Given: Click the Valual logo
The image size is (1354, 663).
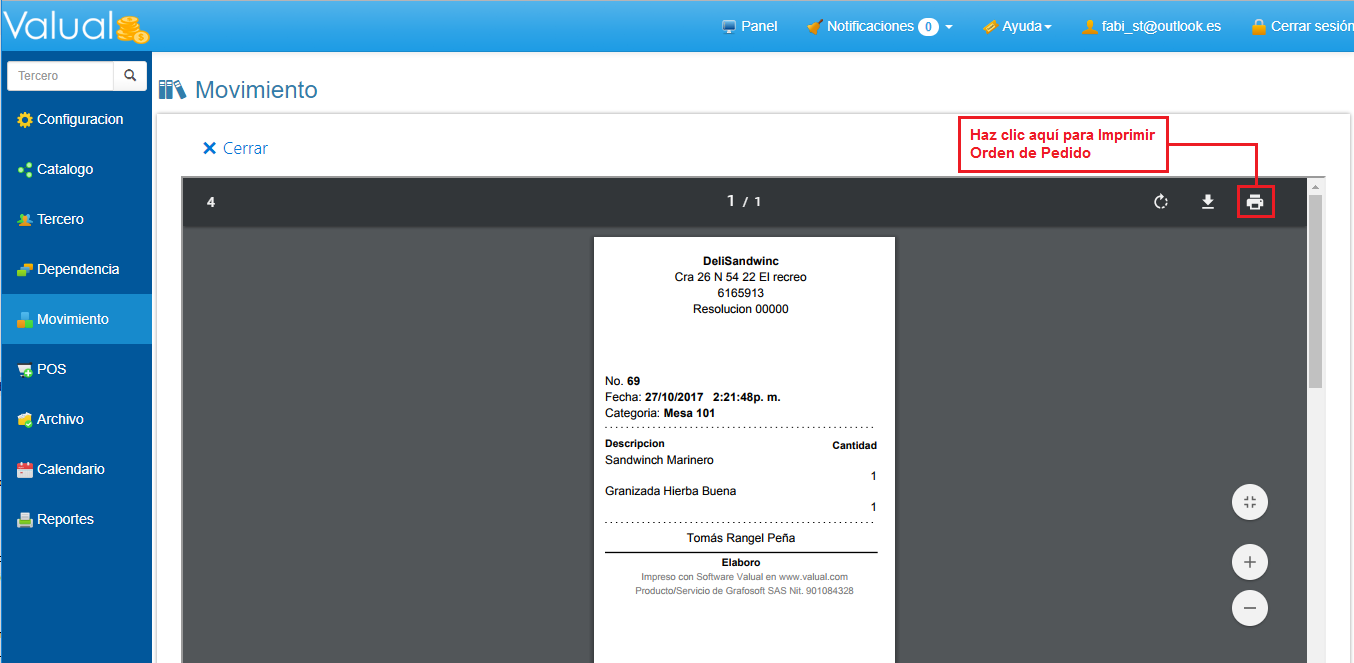Looking at the screenshot, I should click(x=76, y=26).
